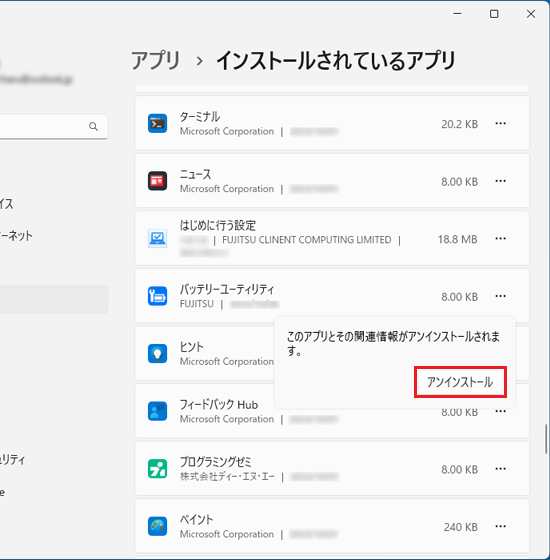Maximize the Settings window
550x560 pixels.
point(494,14)
